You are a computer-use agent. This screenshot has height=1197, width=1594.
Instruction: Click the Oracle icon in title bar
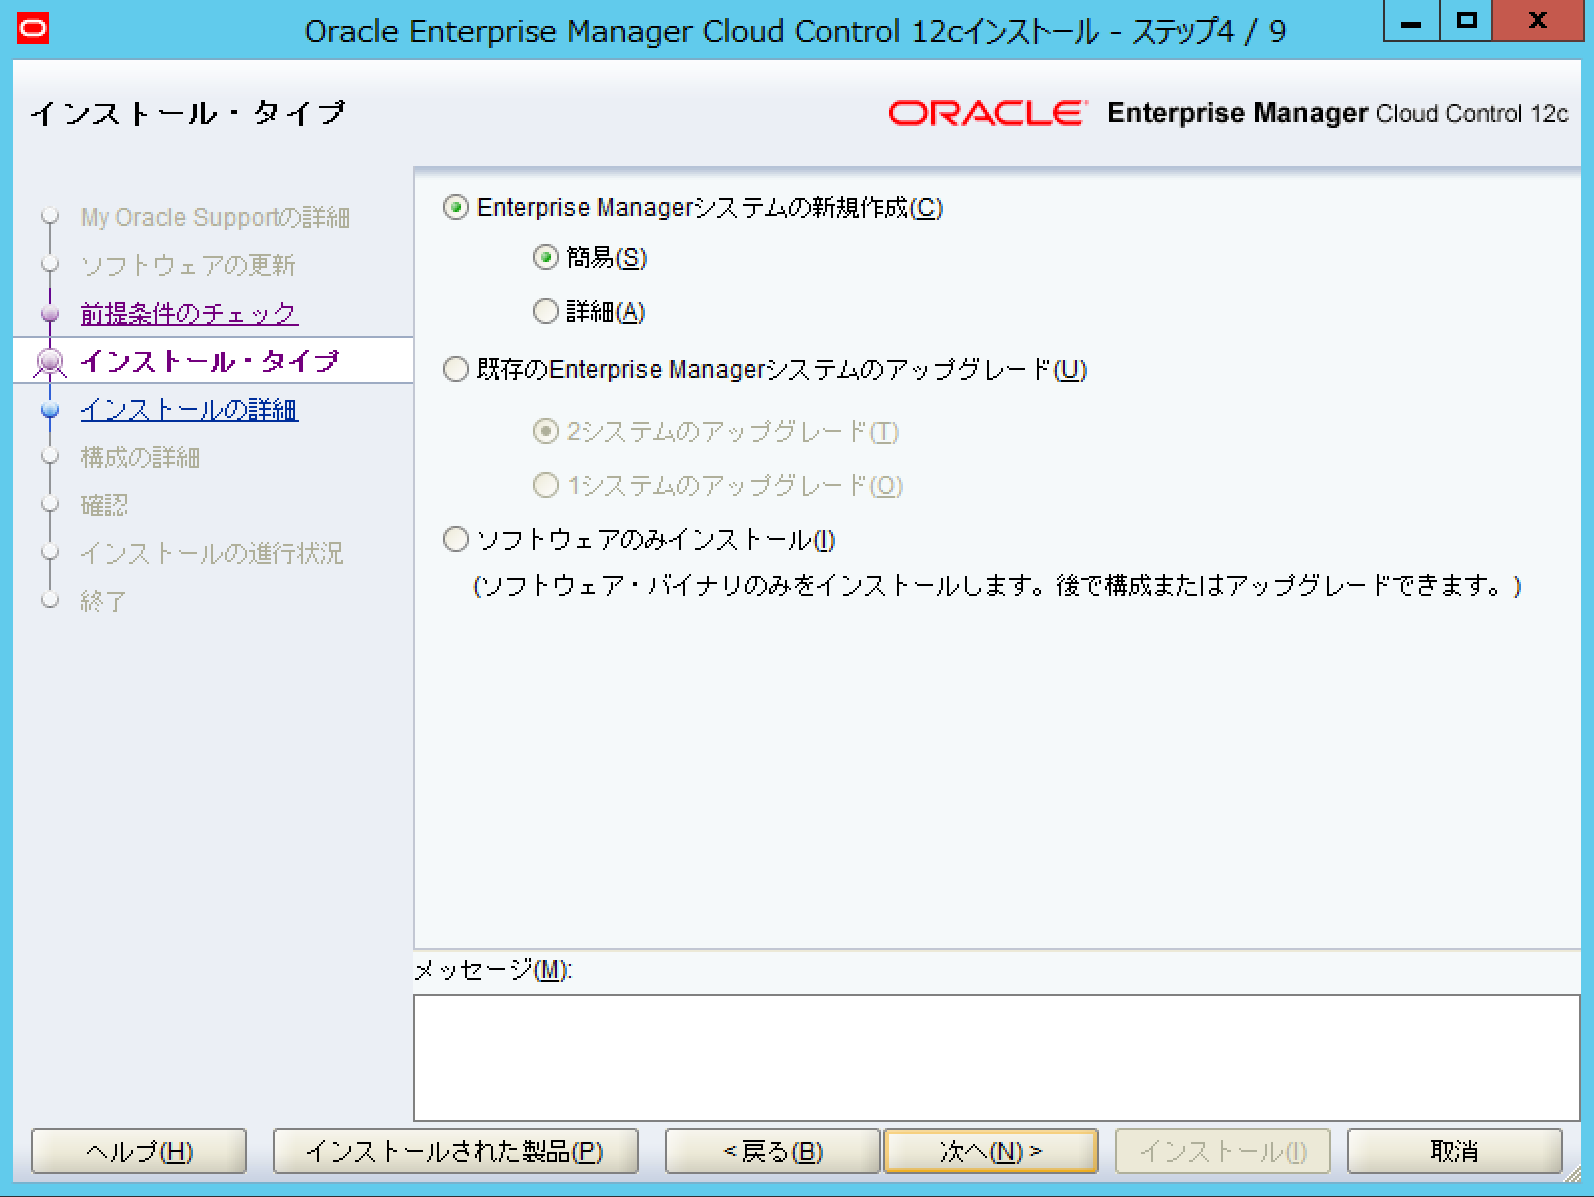pos(33,29)
